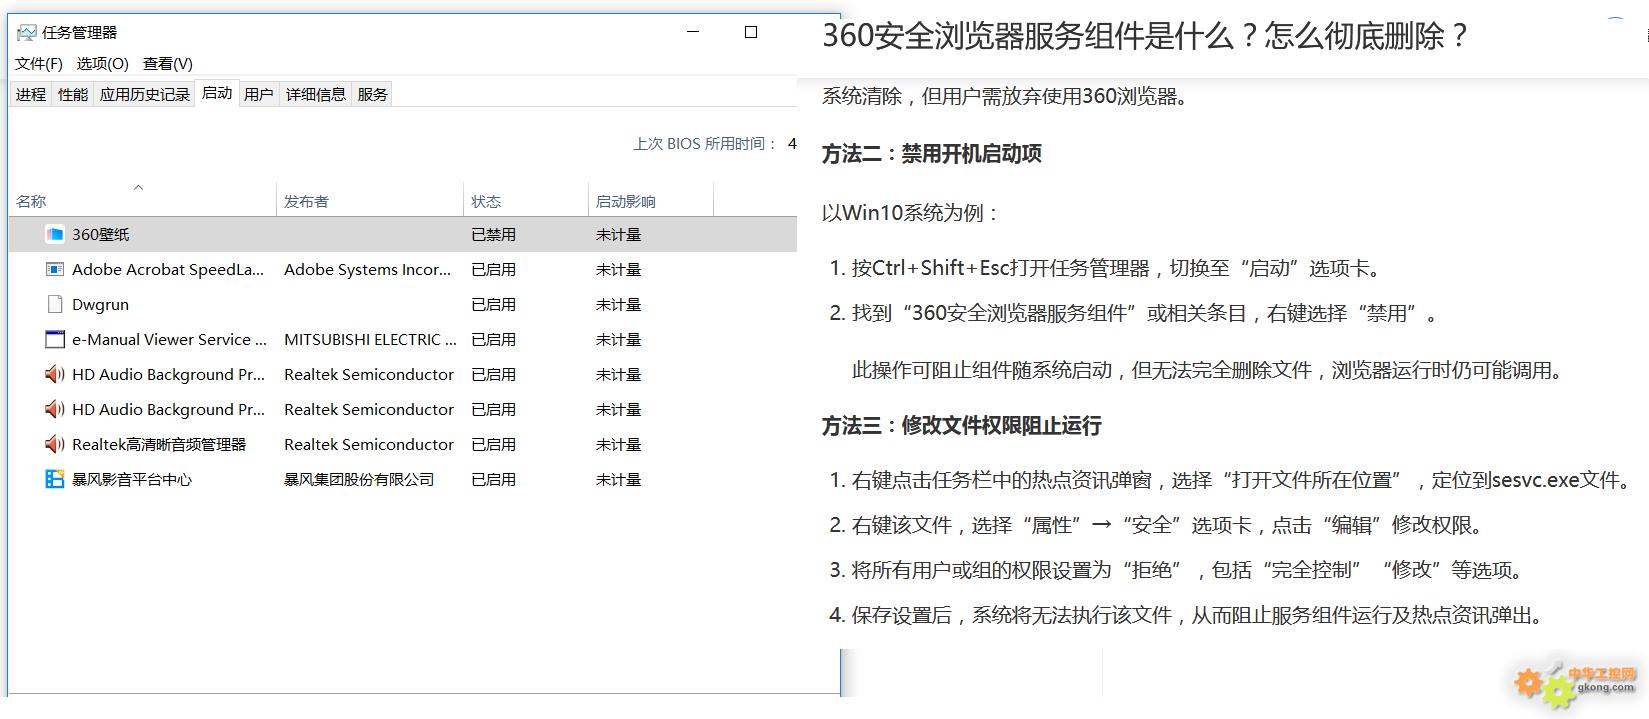Click the first HD Audio Background speaker icon

[x=55, y=375]
